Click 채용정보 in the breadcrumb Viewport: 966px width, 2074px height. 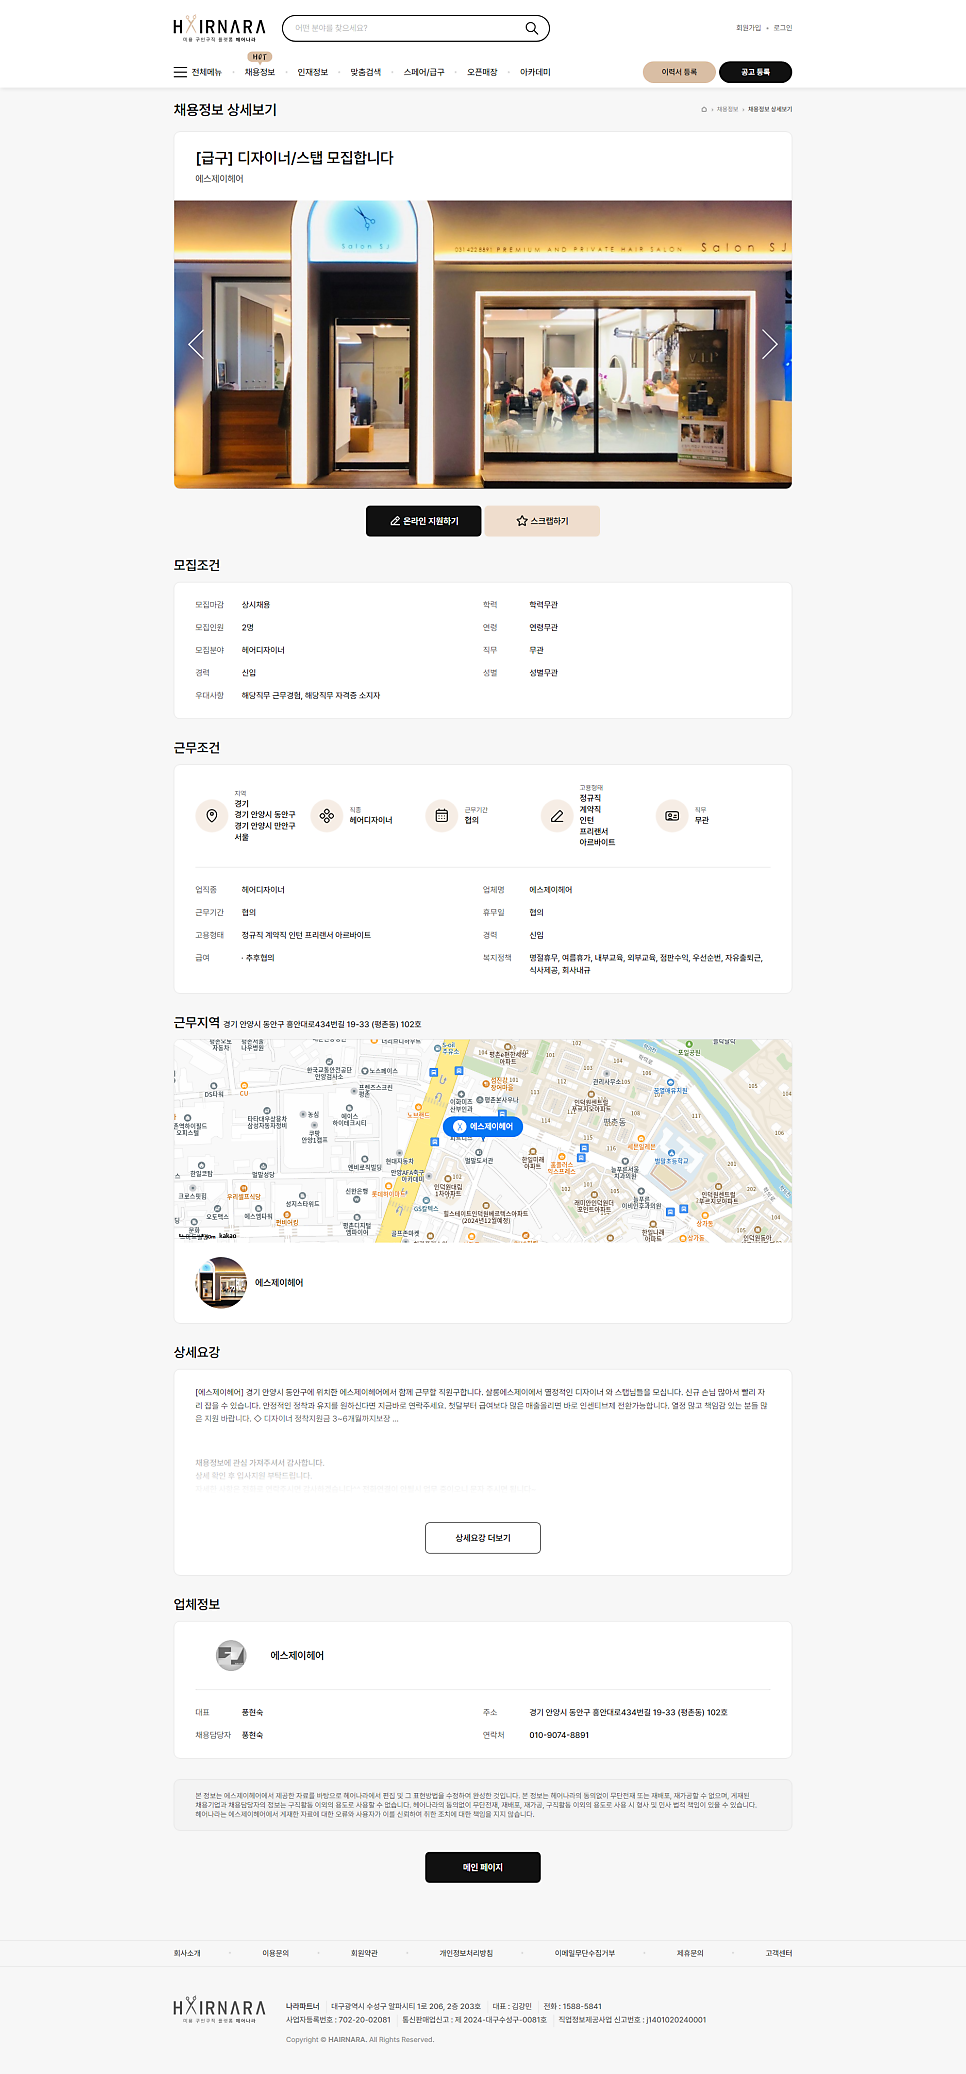tap(727, 109)
